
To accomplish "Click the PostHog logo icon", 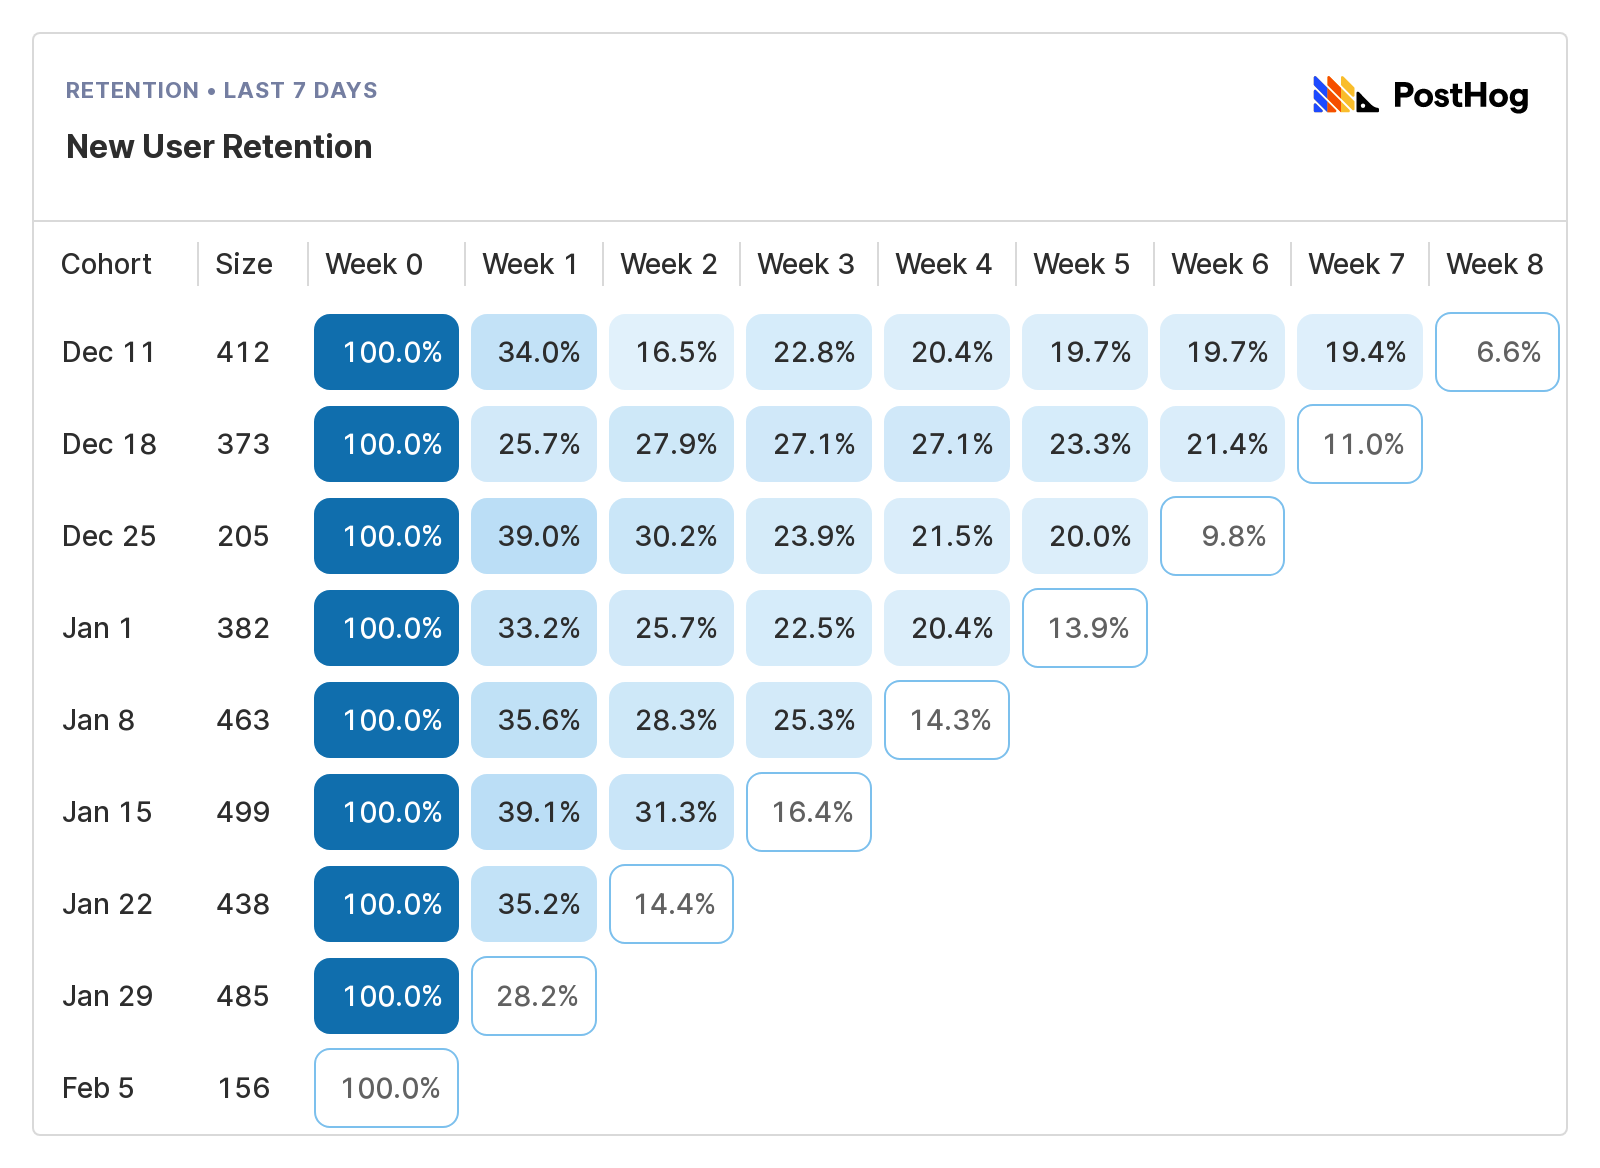I will [x=1345, y=95].
